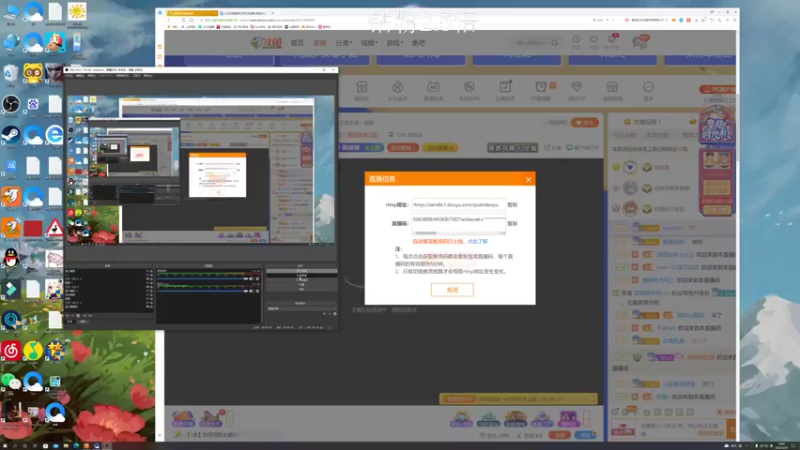Image resolution: width=800 pixels, height=450 pixels.
Task: Click the ellipsis More icon in streamer toolbar
Action: [x=648, y=90]
